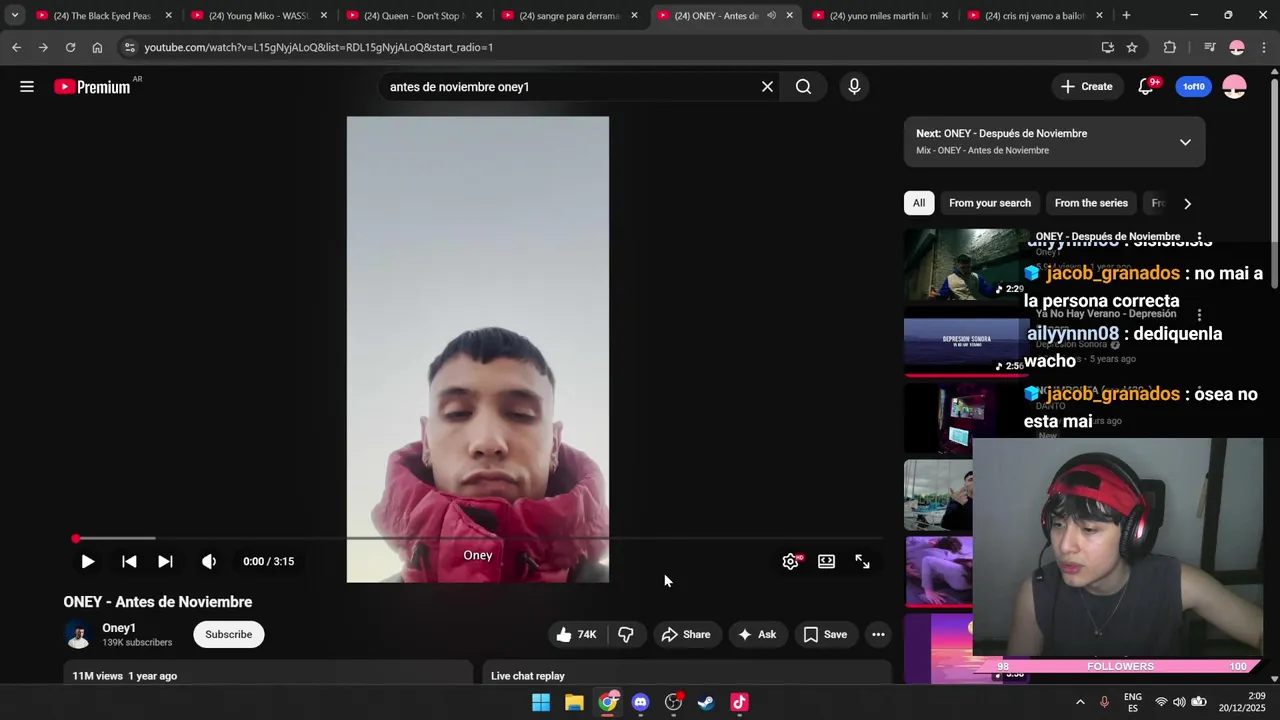
Task: Open Chrome media control button
Action: 1209,47
